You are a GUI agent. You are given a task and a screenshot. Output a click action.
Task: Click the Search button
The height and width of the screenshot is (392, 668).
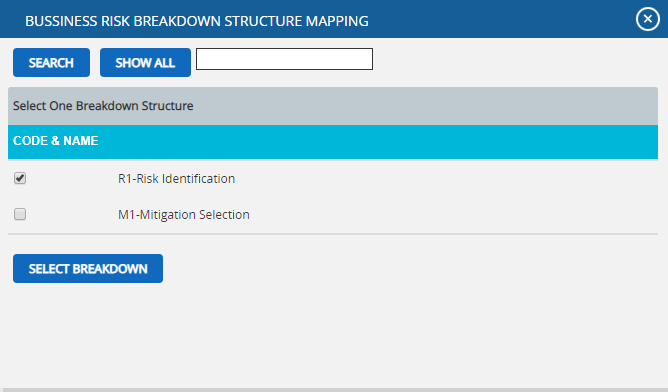(51, 63)
